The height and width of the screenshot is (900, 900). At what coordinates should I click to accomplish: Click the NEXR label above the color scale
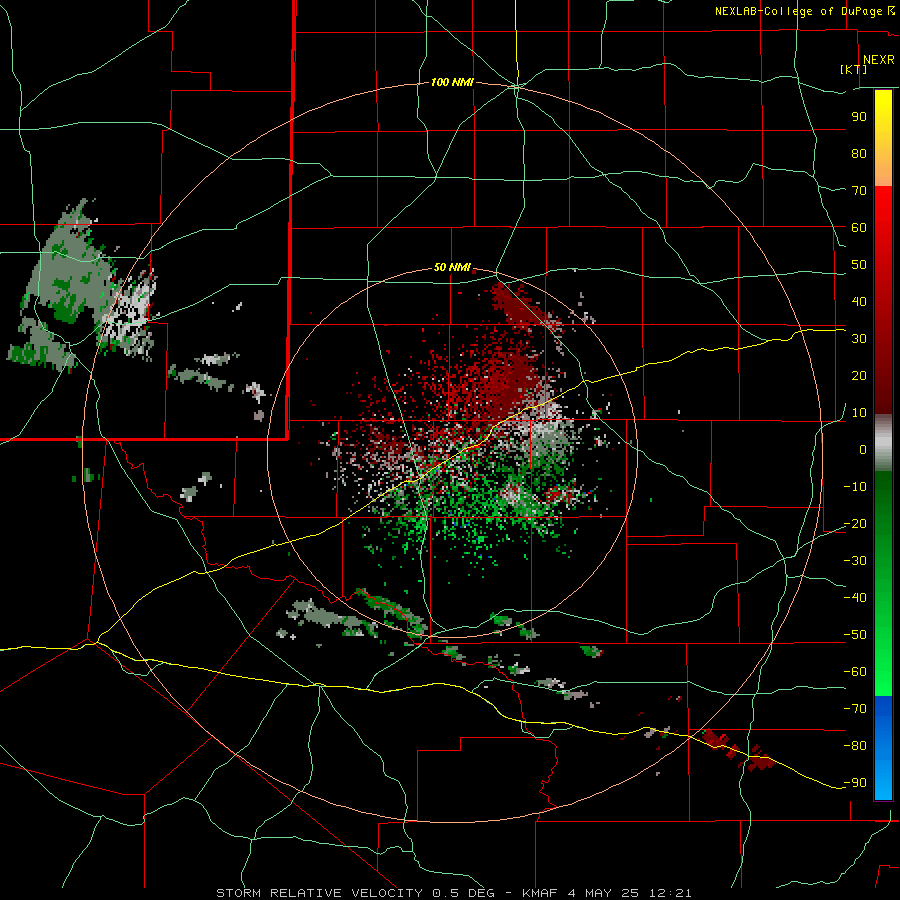879,60
